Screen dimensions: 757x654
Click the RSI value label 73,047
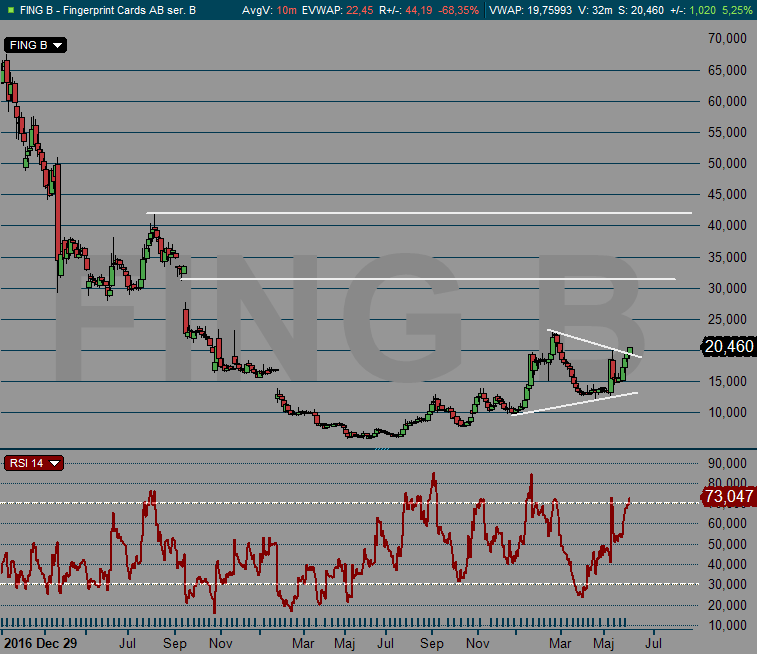[729, 496]
